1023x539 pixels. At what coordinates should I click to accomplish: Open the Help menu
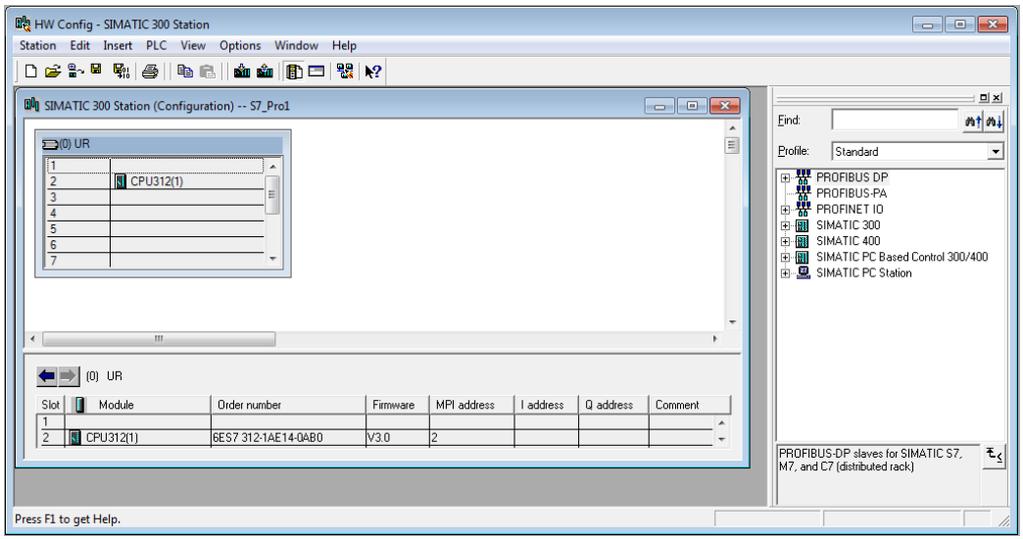344,46
